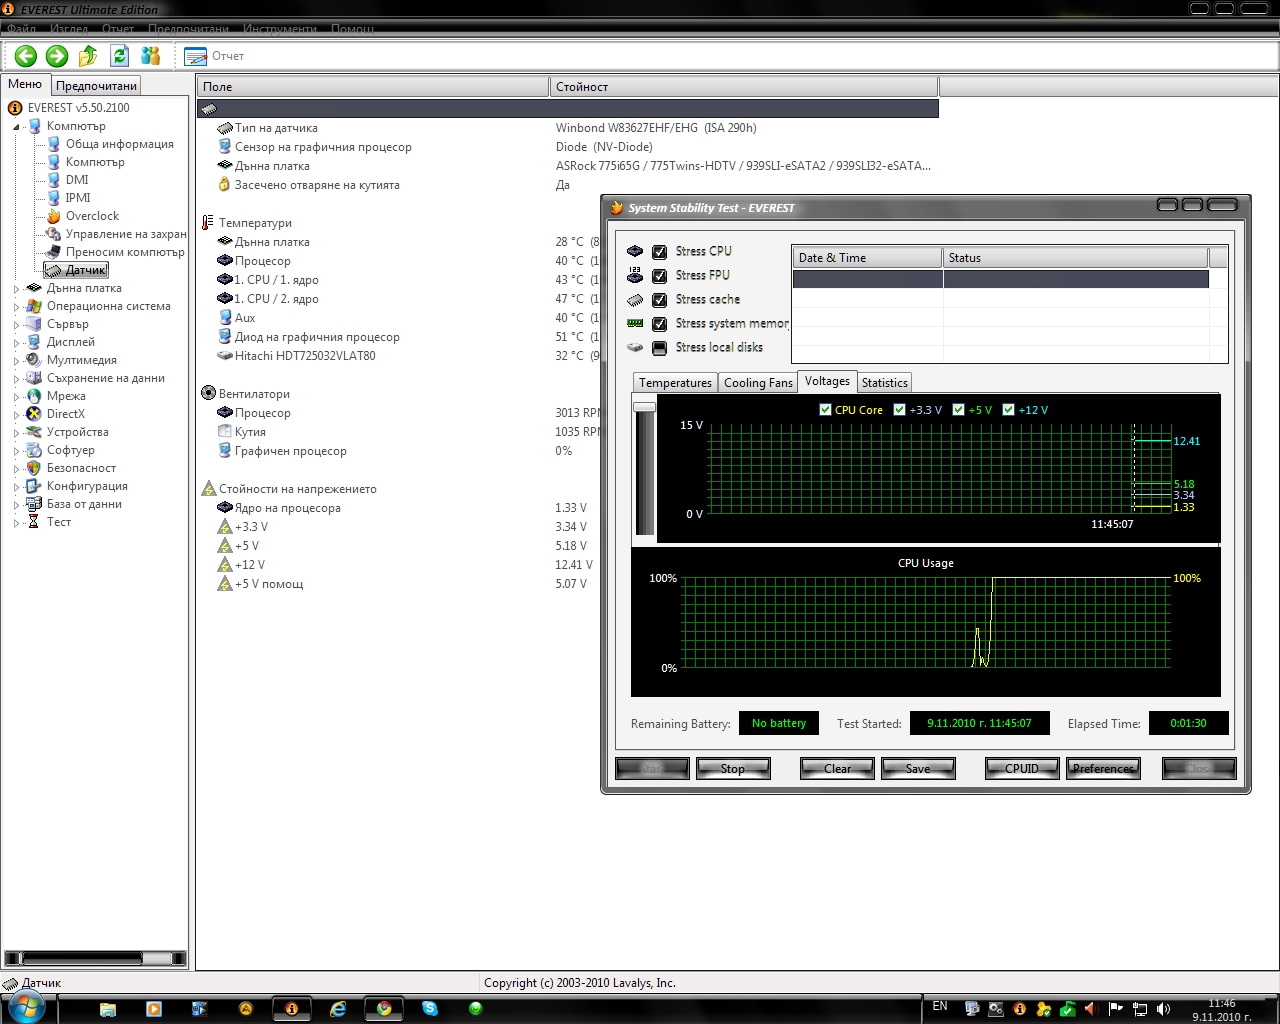Toggle the CPU Core voltage checkbox

click(x=825, y=409)
